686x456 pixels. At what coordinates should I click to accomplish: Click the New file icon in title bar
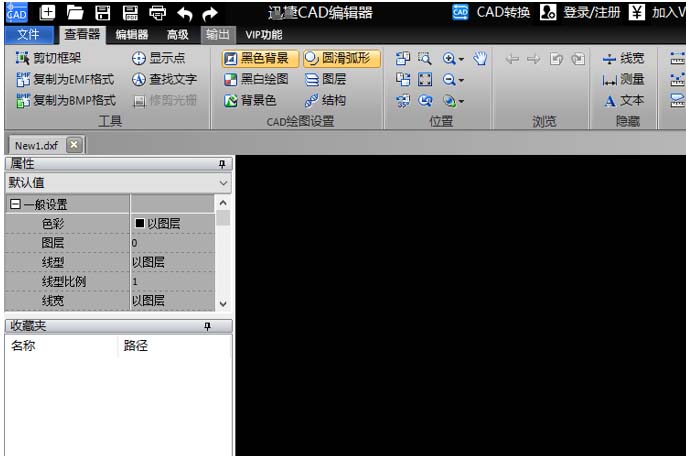47,13
